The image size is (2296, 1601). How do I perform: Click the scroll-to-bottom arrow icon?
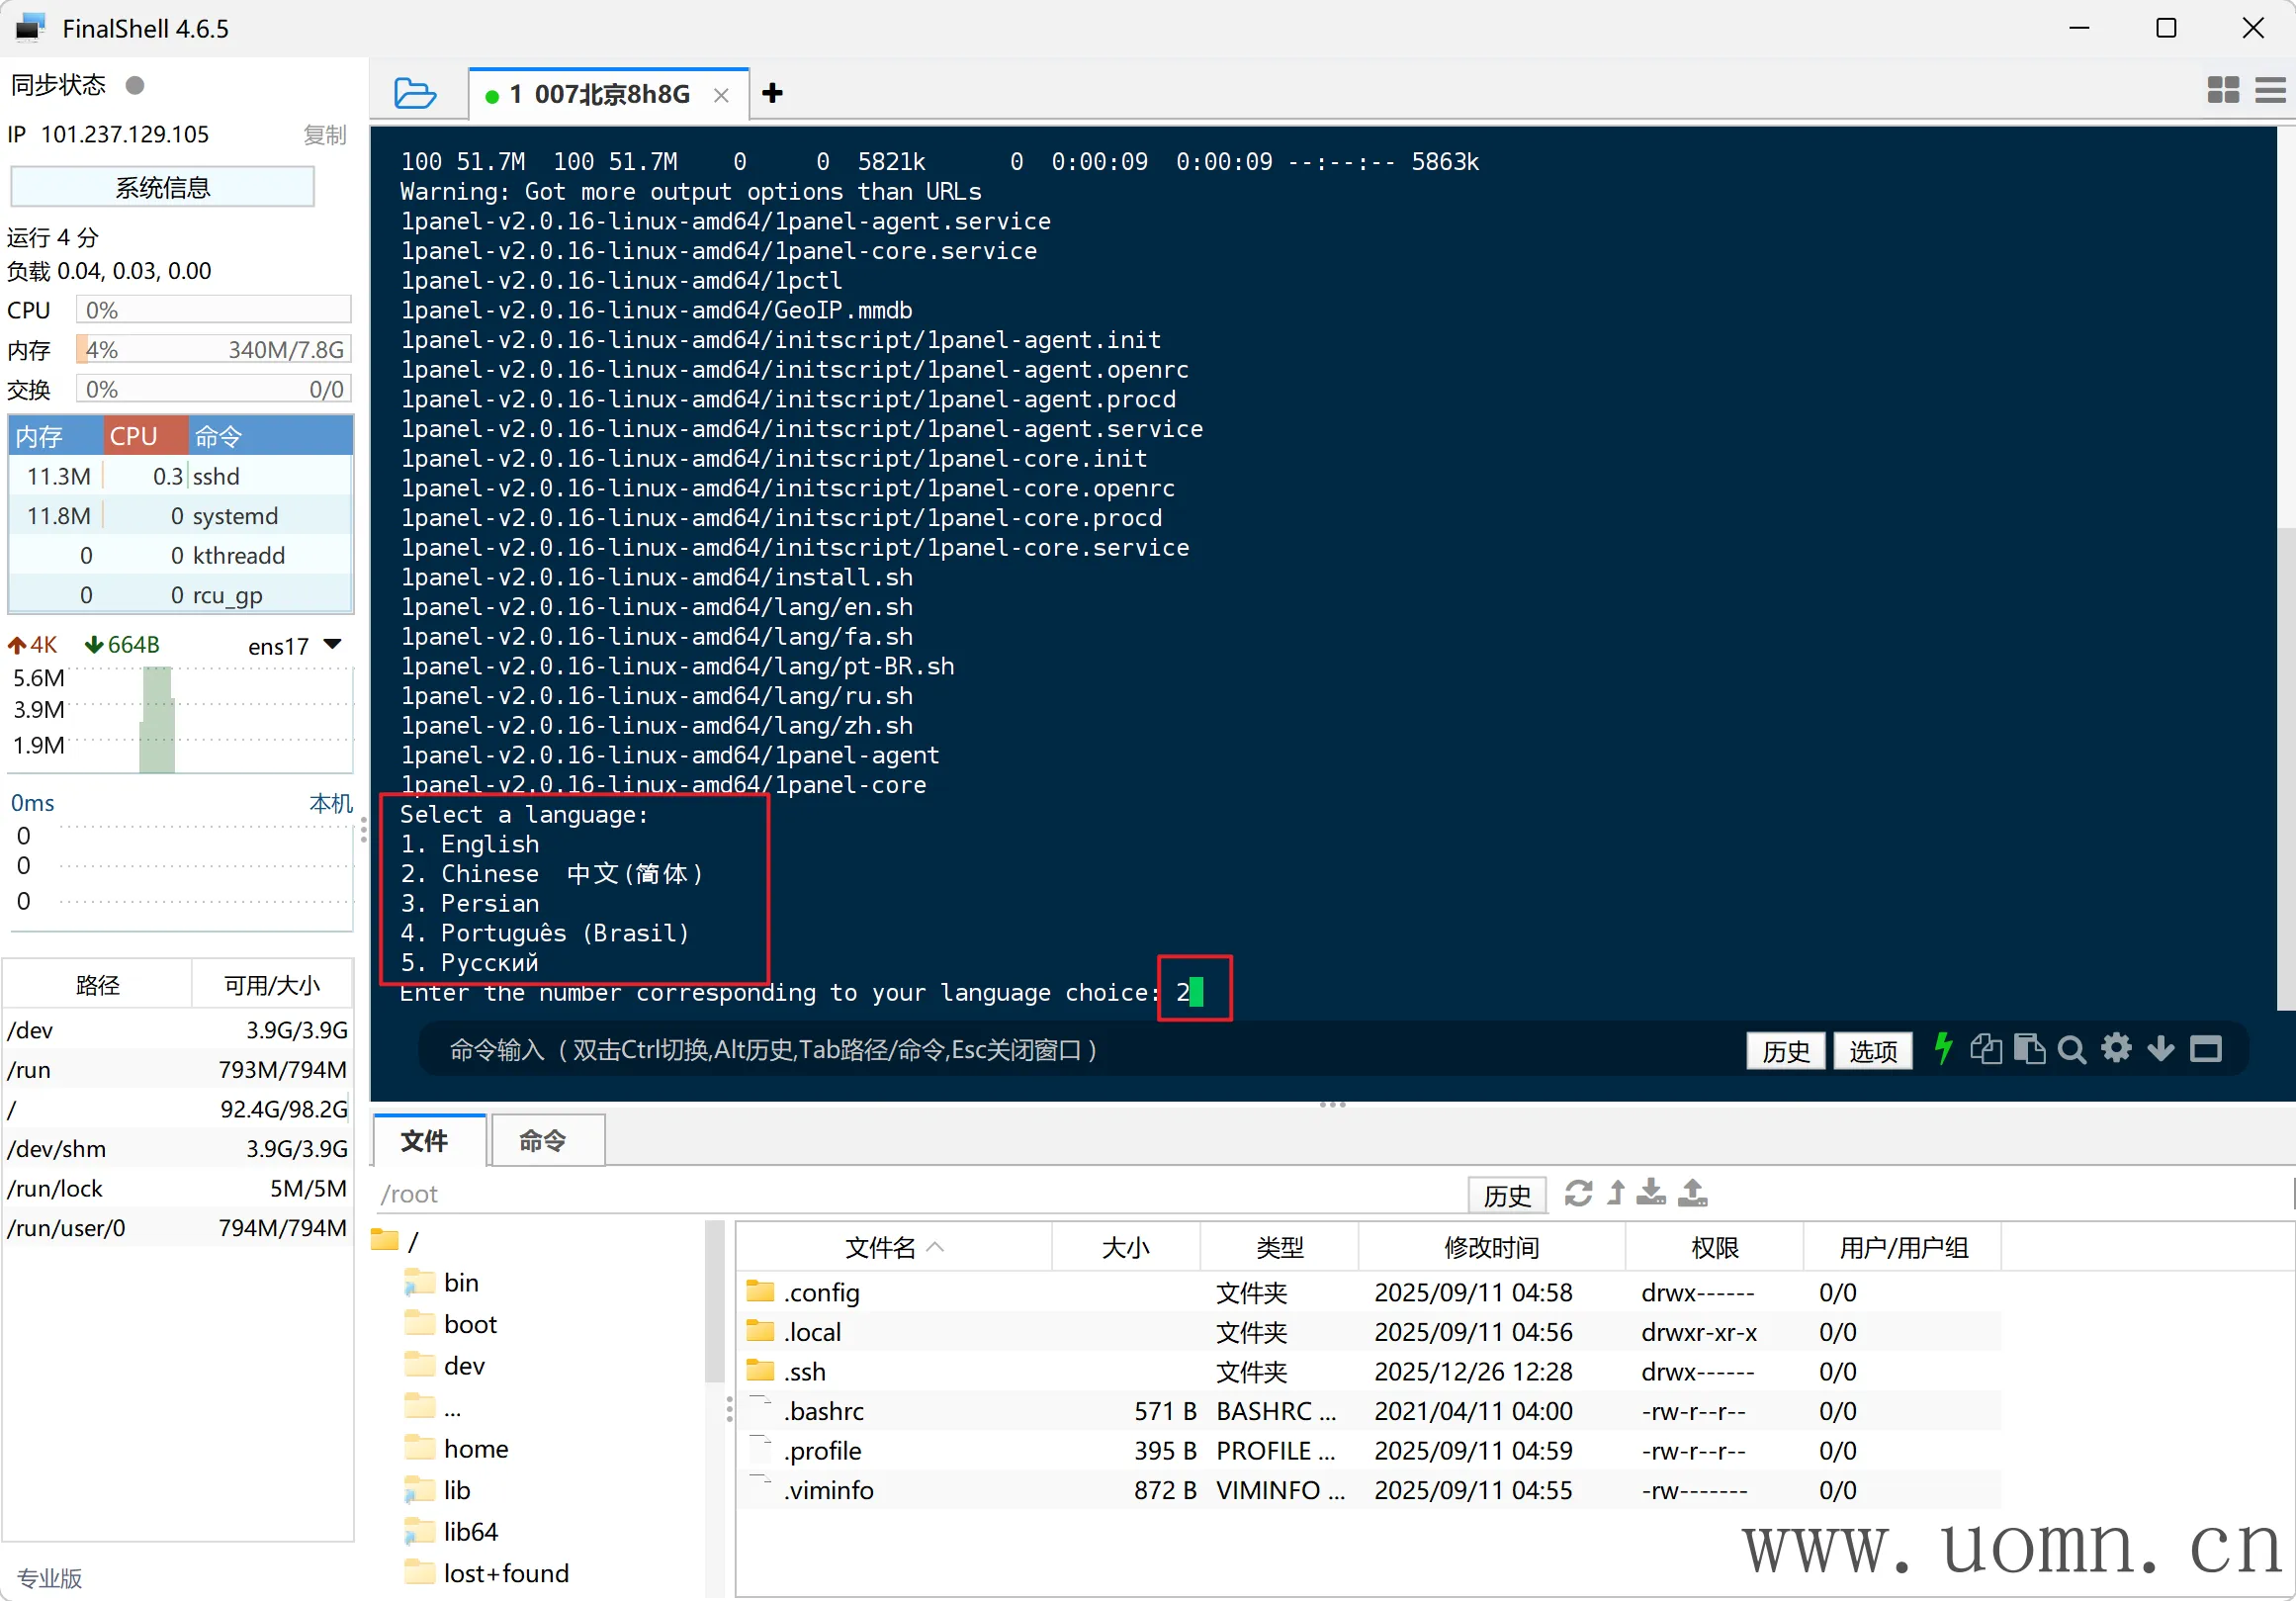pos(2160,1049)
